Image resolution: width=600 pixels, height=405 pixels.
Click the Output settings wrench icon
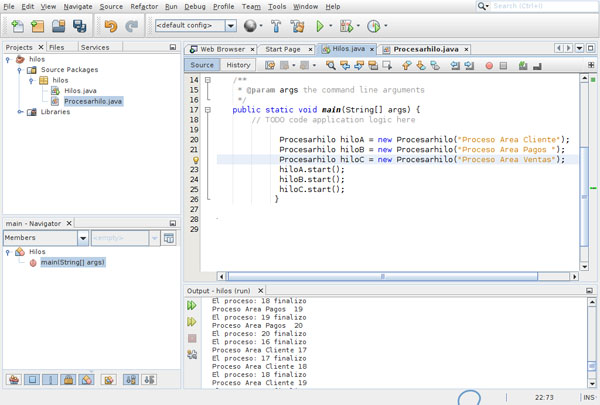pos(191,354)
